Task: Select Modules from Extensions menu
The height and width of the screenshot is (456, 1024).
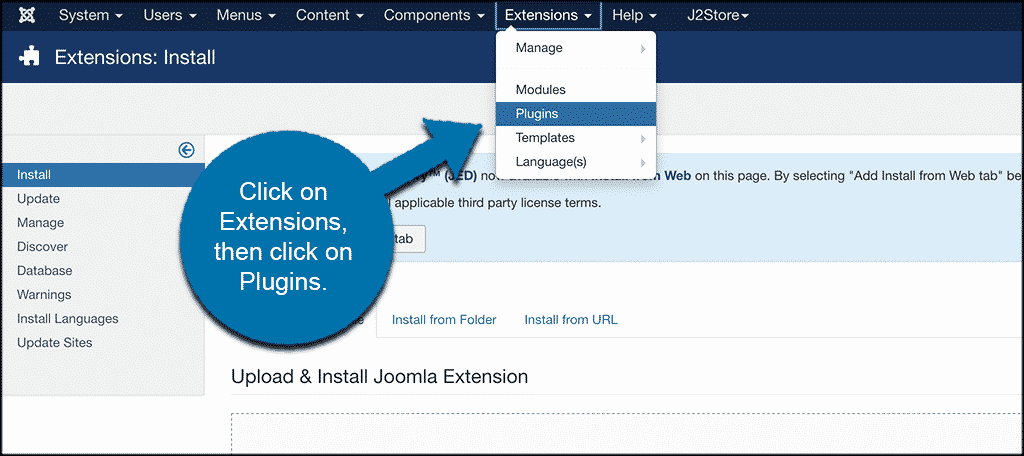Action: coord(576,90)
